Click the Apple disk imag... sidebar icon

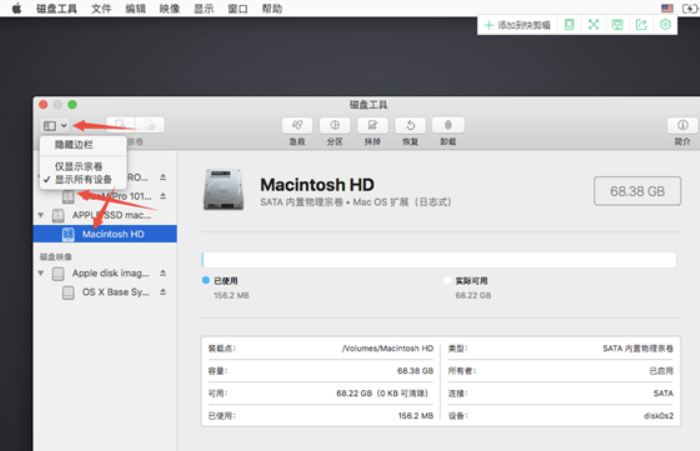[x=58, y=273]
